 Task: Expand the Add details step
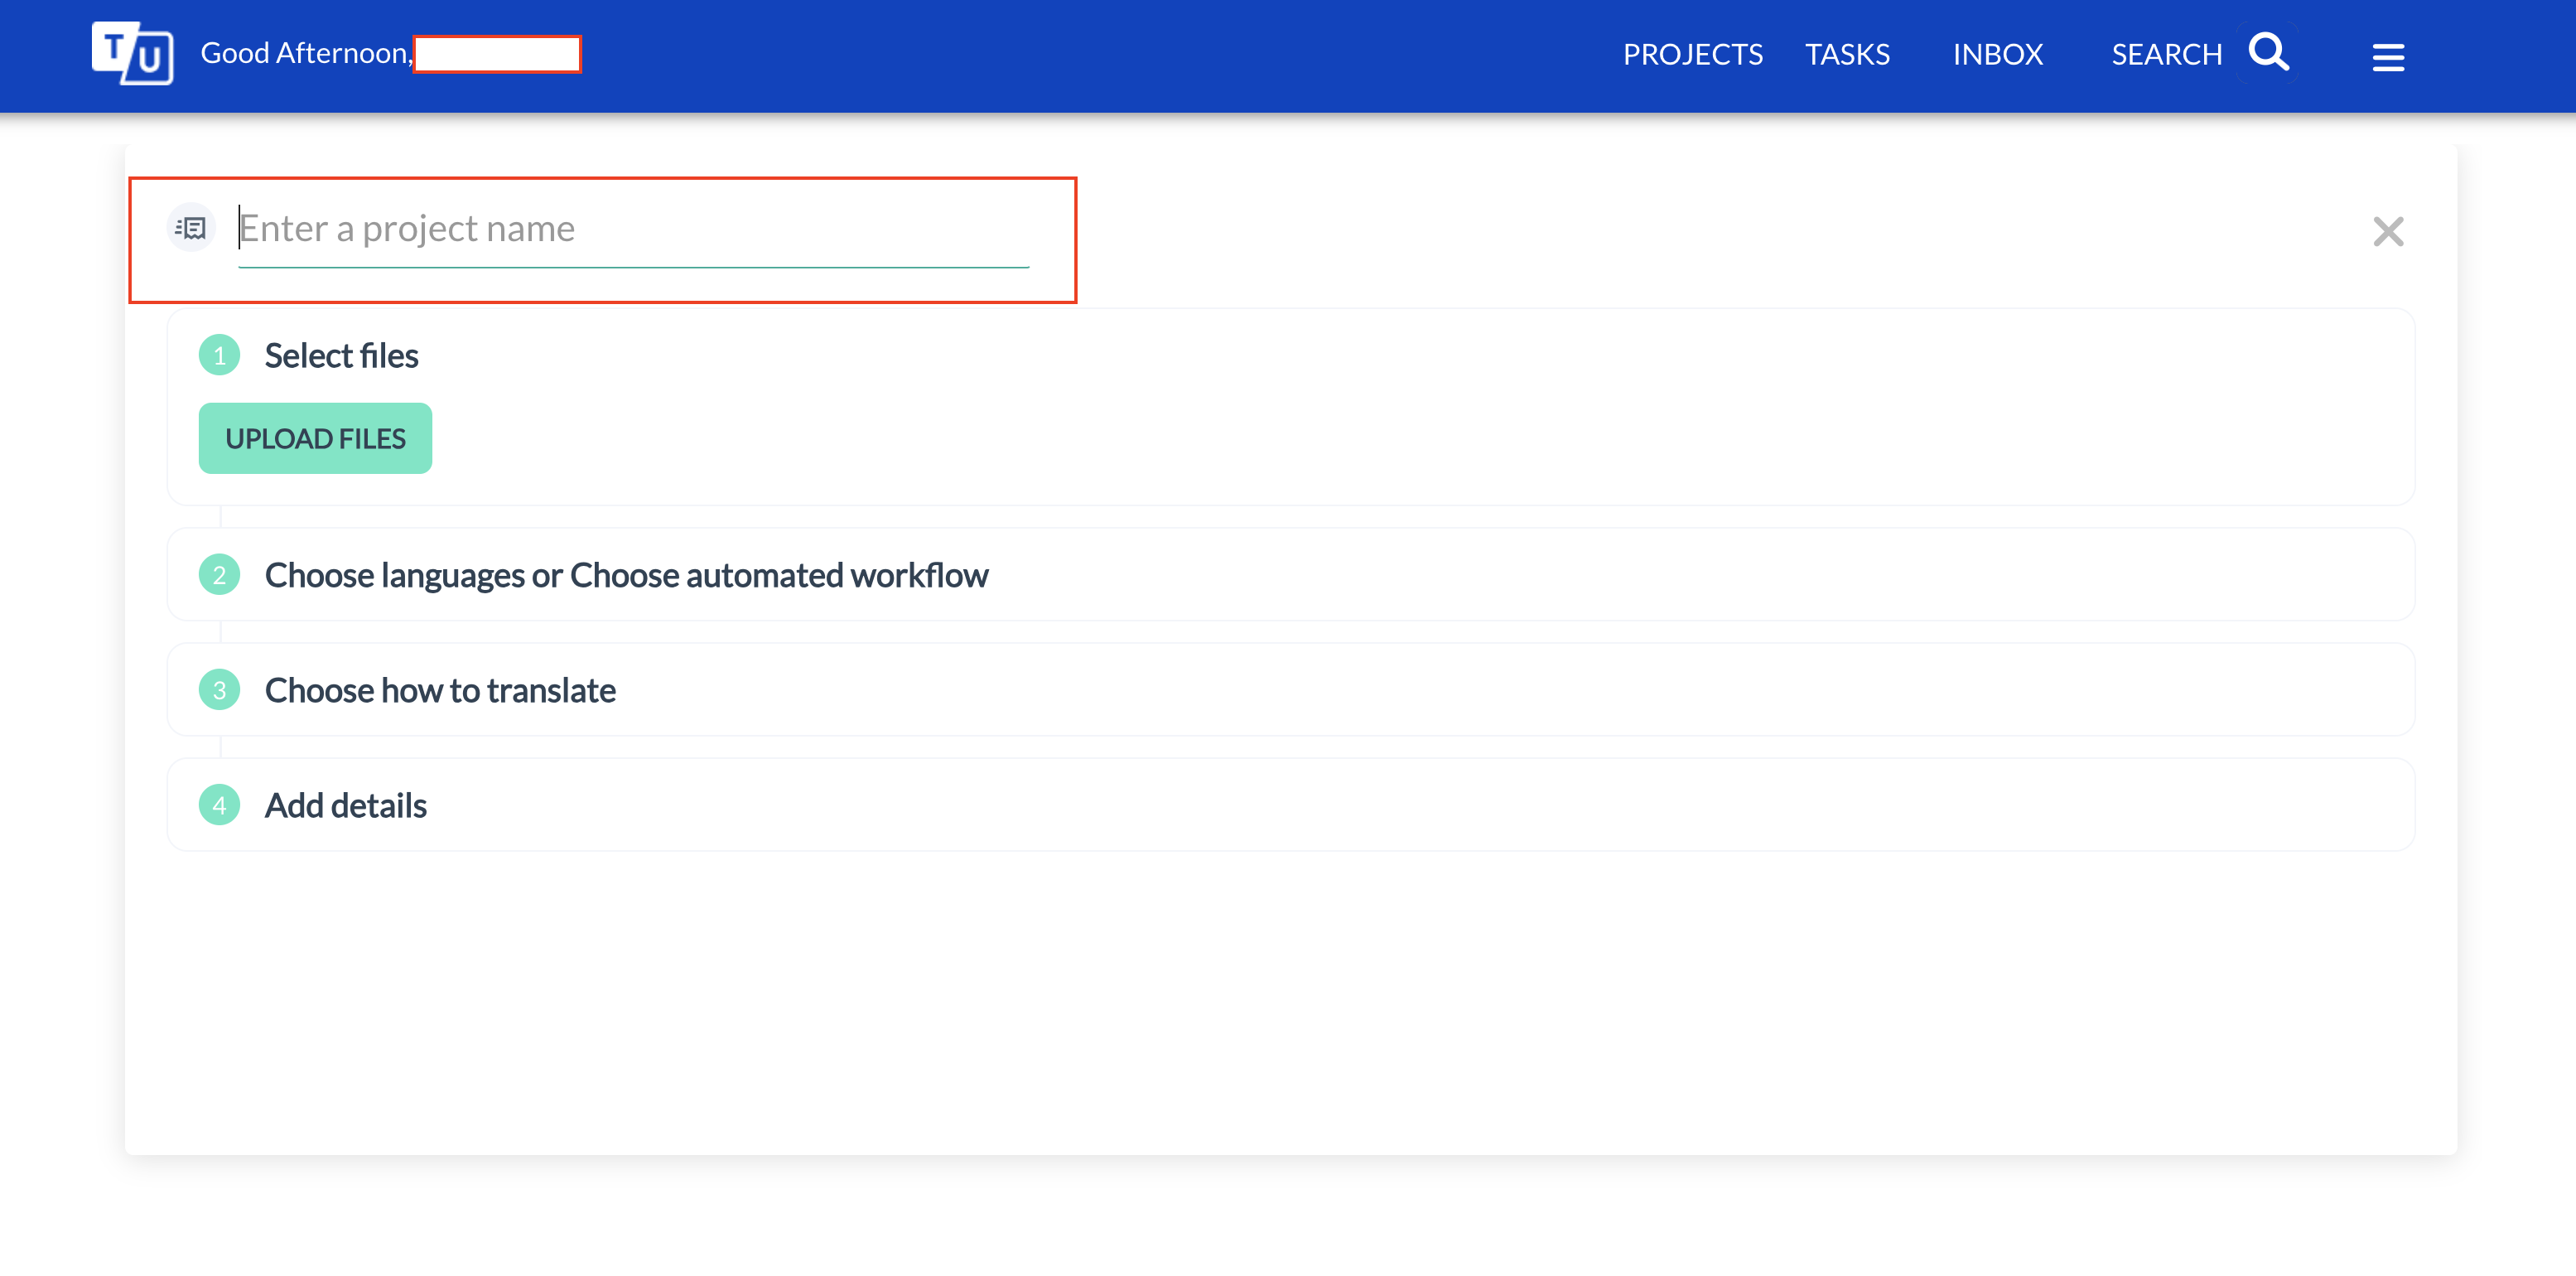click(x=1290, y=805)
